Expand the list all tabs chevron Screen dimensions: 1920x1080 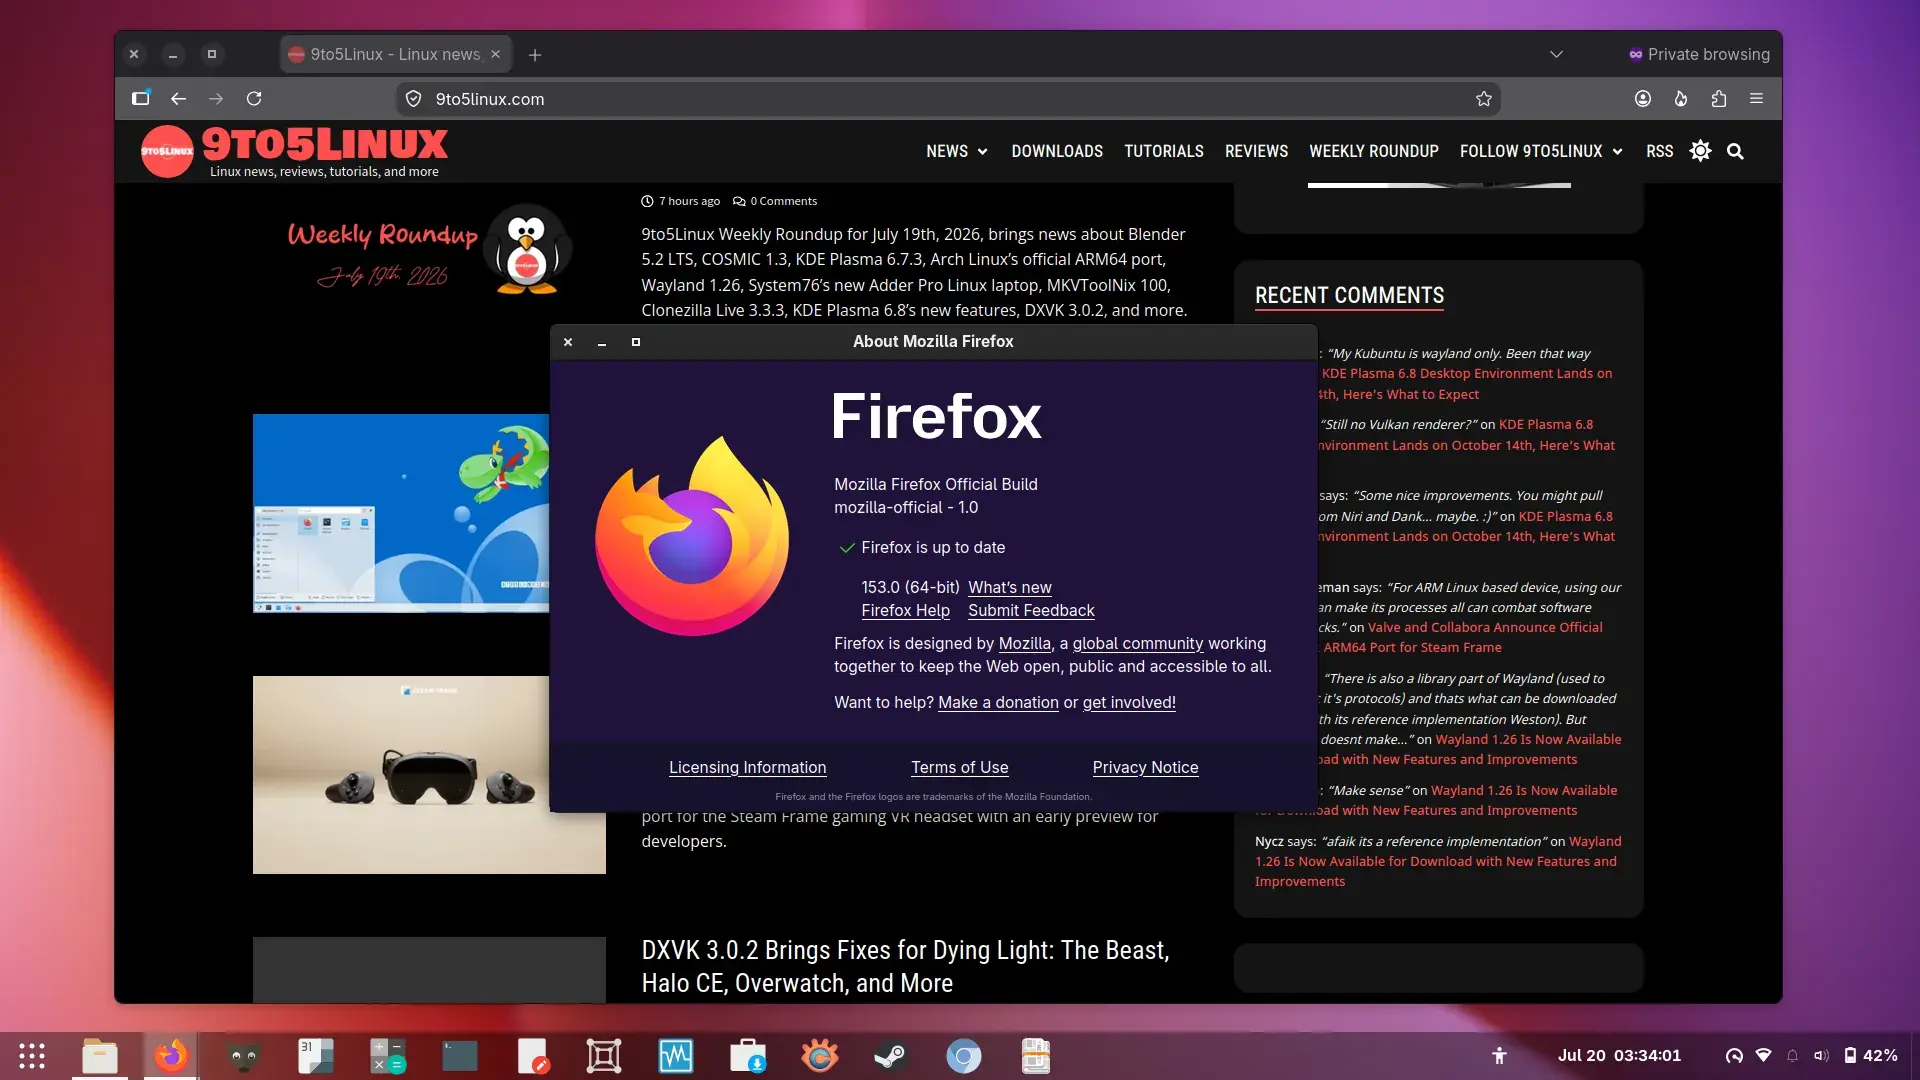[1556, 54]
